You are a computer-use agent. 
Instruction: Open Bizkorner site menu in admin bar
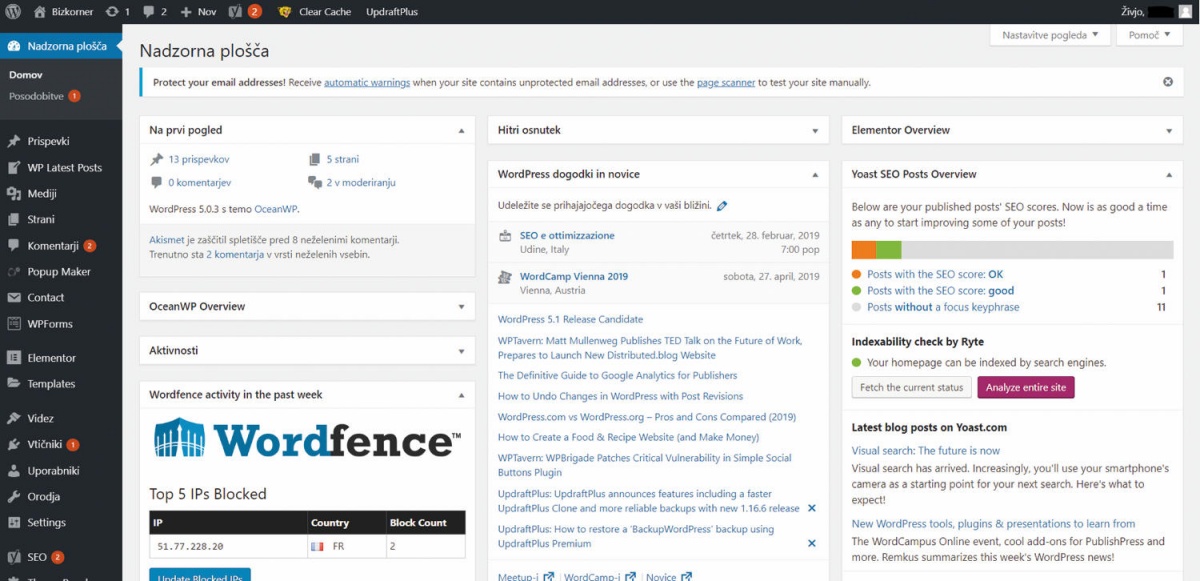(61, 12)
